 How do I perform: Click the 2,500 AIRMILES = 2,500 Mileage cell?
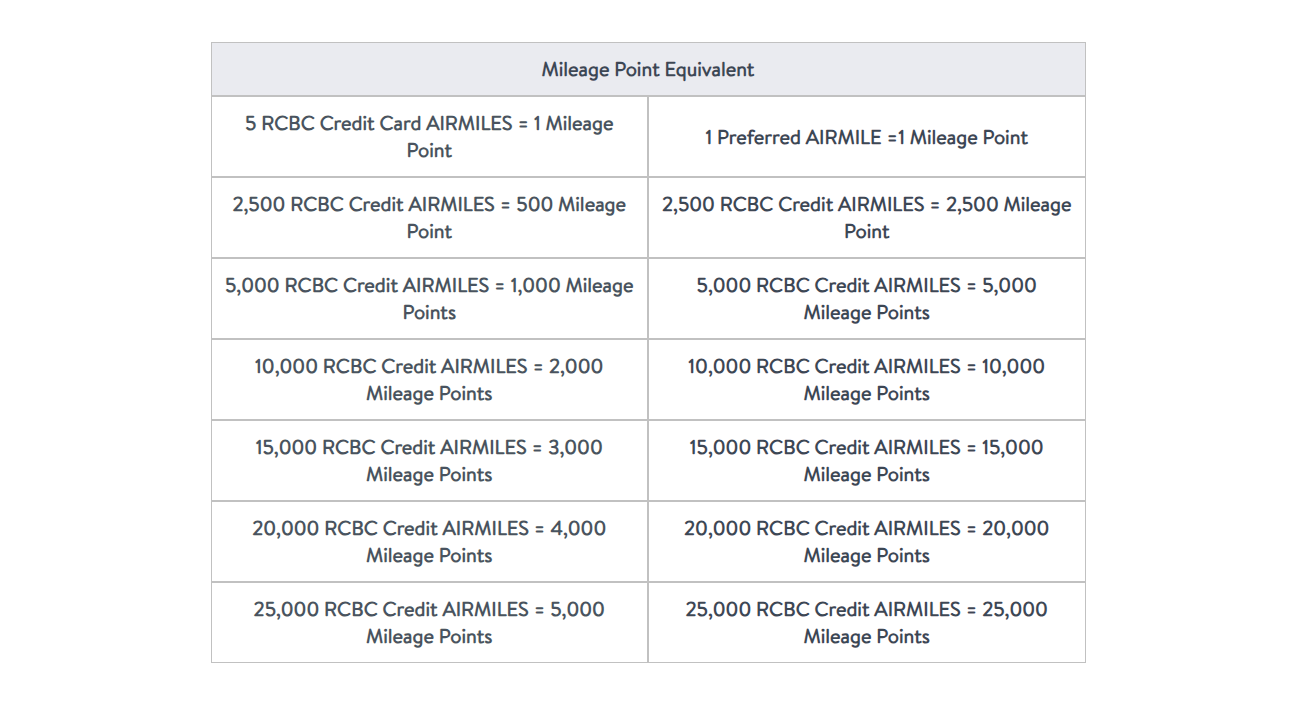(866, 218)
